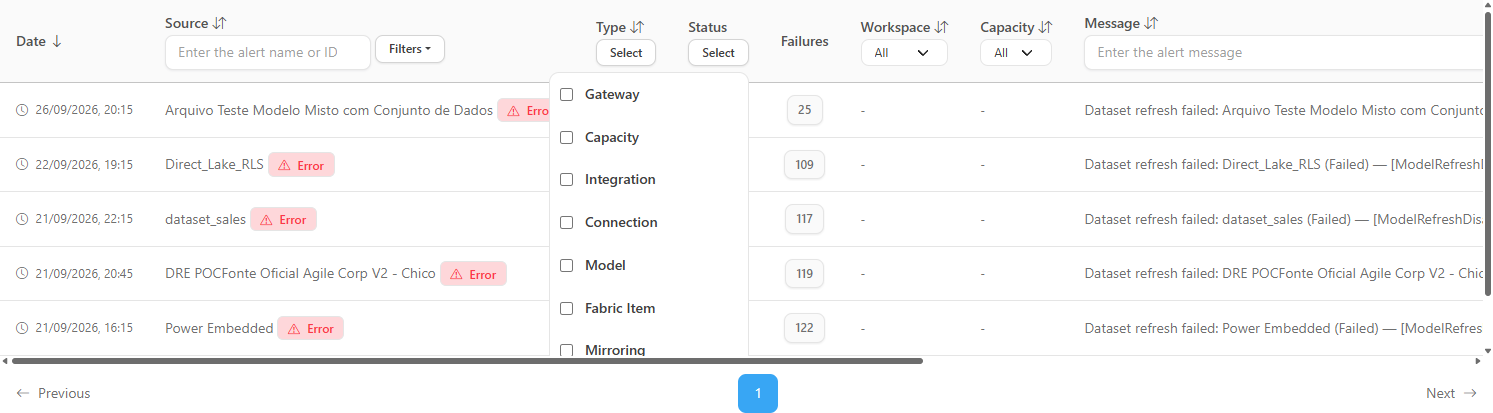Click the horizontal scrollbar right arrow
1493x413 pixels.
pyautogui.click(x=1480, y=360)
